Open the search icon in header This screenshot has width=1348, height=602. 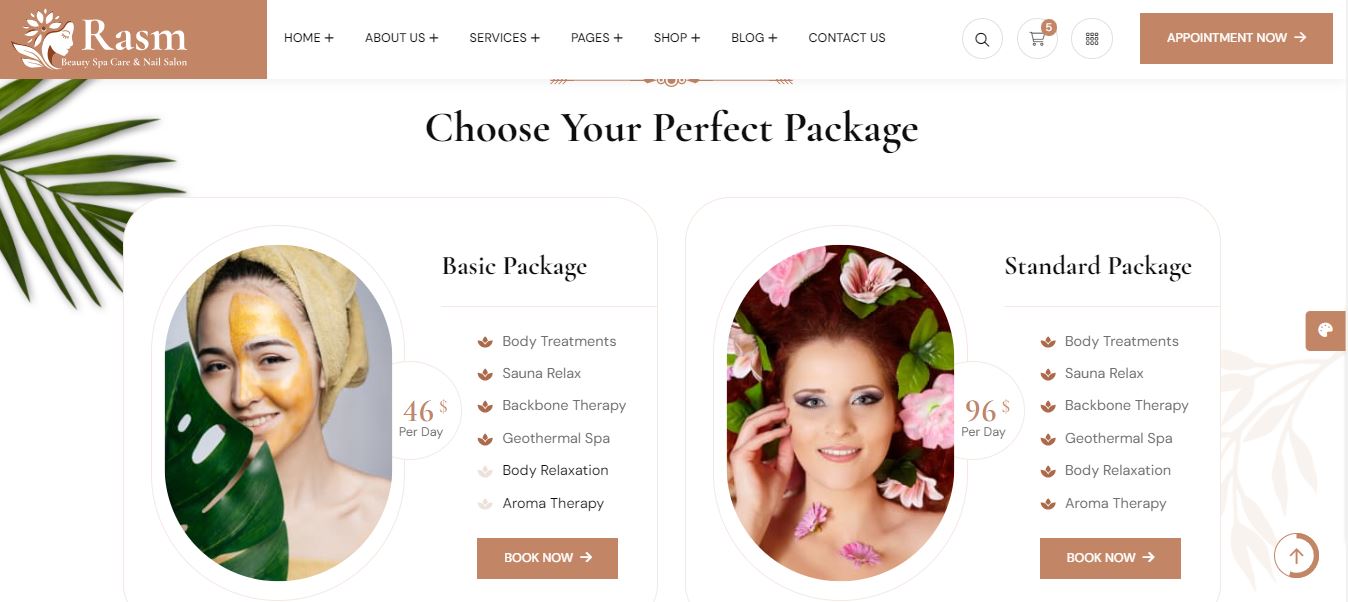click(982, 39)
